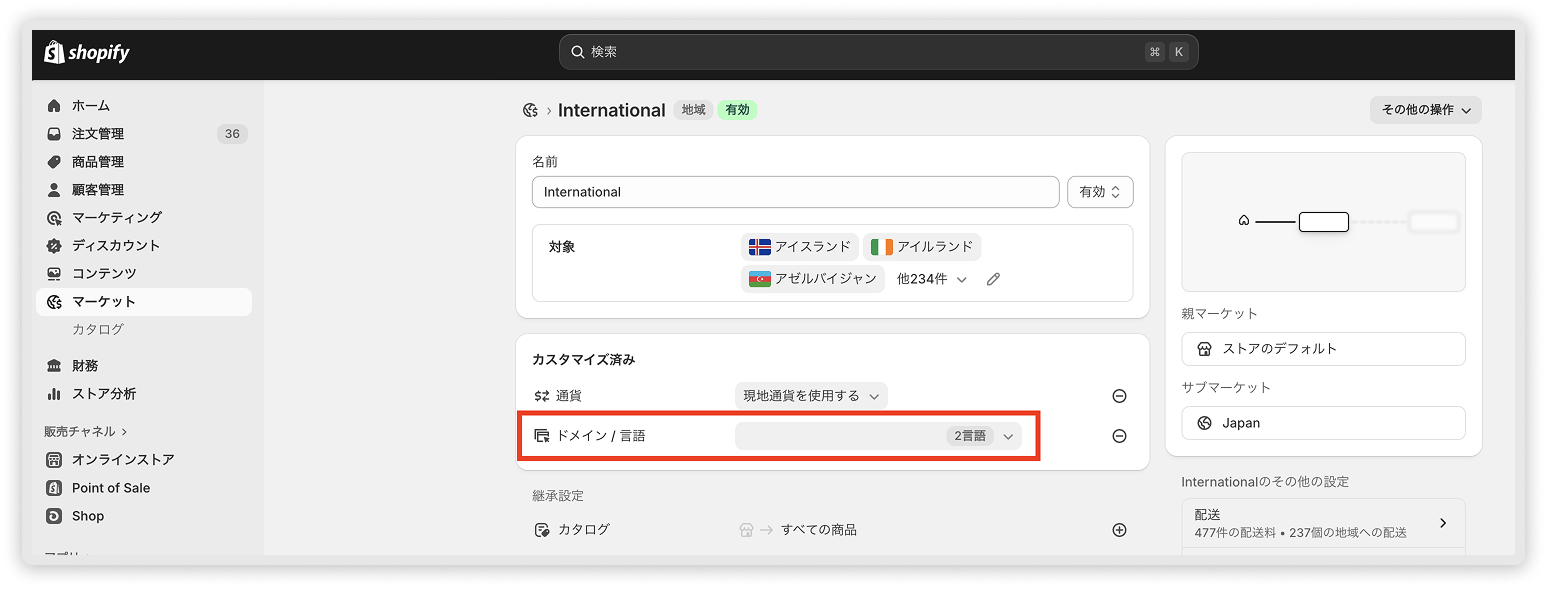Click the pencil icon to edit target regions

(x=993, y=280)
